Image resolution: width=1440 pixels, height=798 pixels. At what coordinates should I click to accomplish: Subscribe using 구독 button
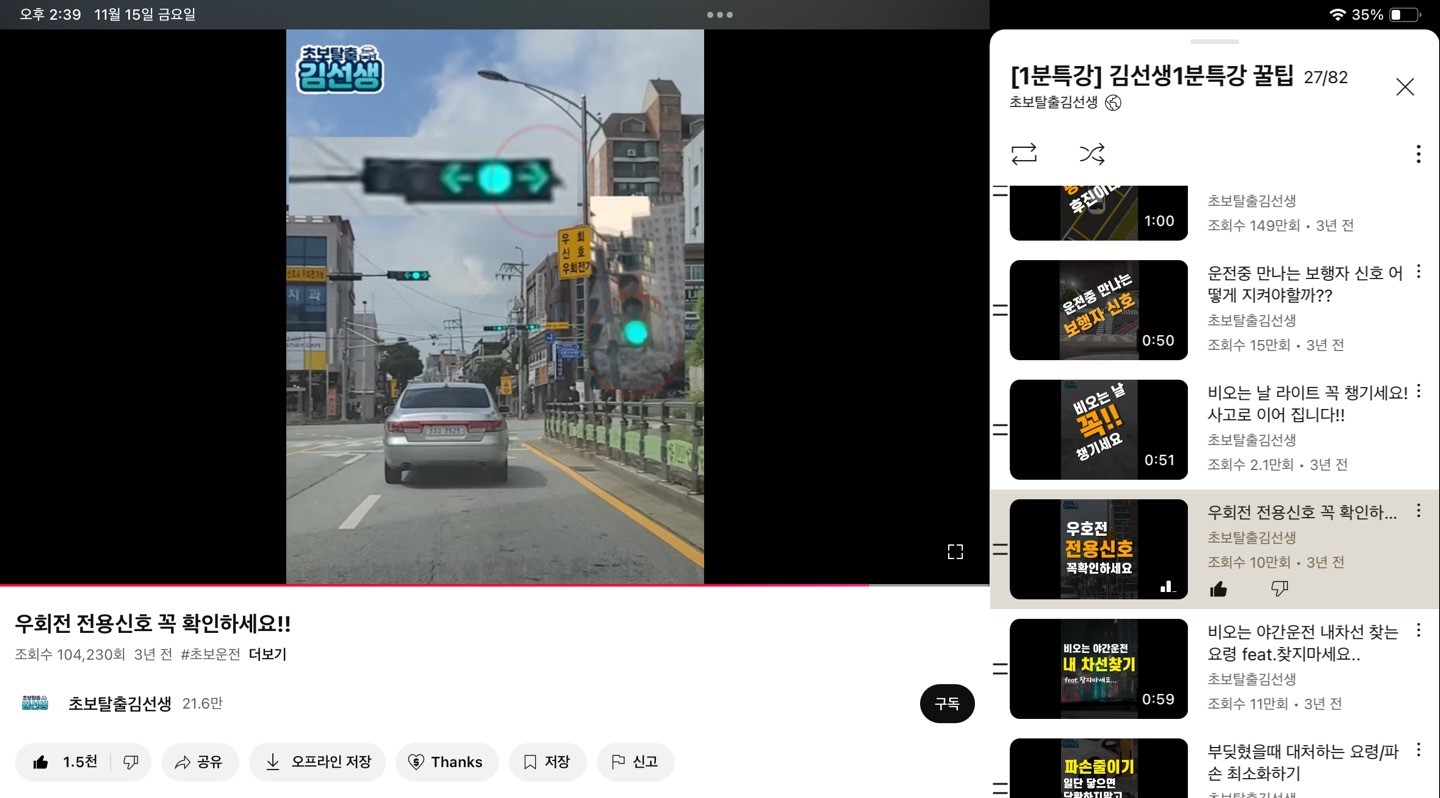click(947, 704)
